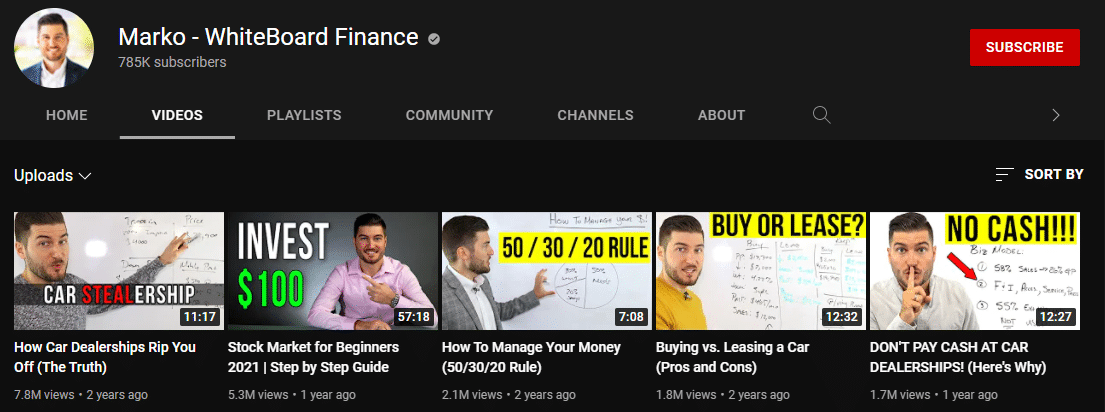Click the verified checkmark badge

coord(434,39)
